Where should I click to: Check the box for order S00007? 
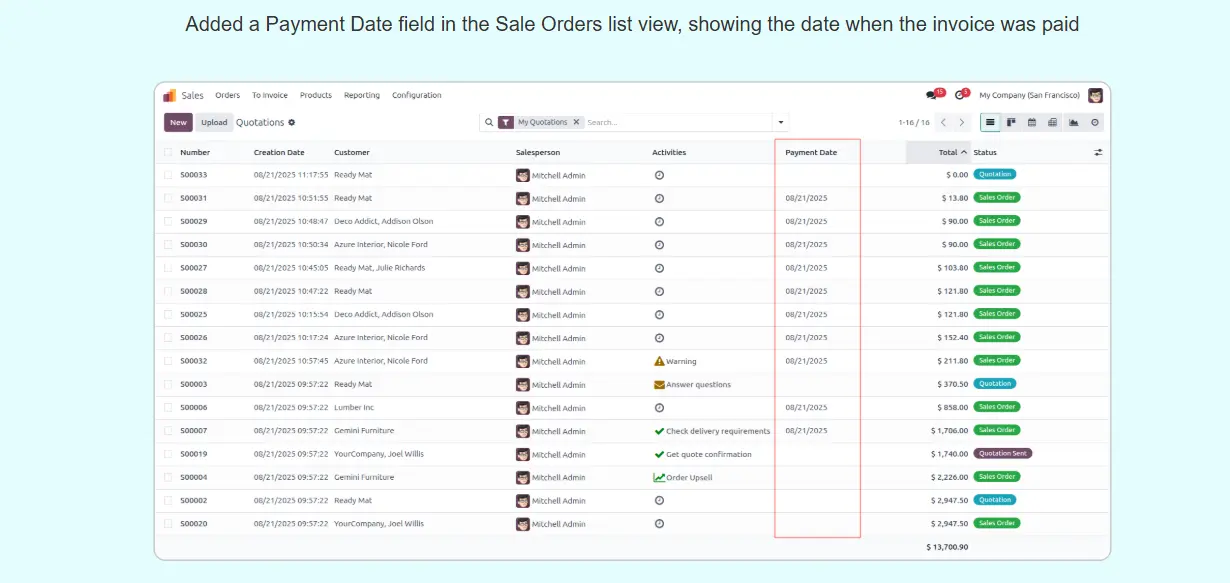pos(168,431)
